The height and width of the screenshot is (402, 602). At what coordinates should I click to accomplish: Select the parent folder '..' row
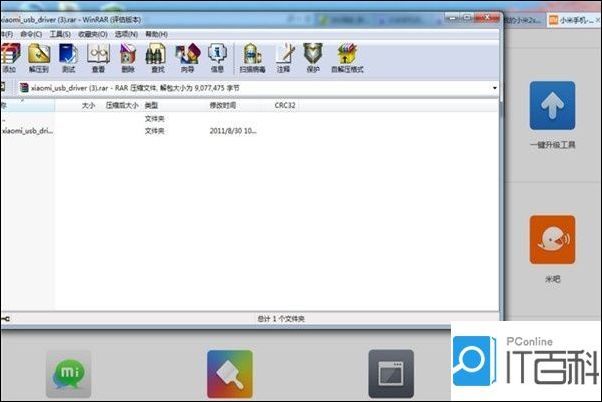3,119
